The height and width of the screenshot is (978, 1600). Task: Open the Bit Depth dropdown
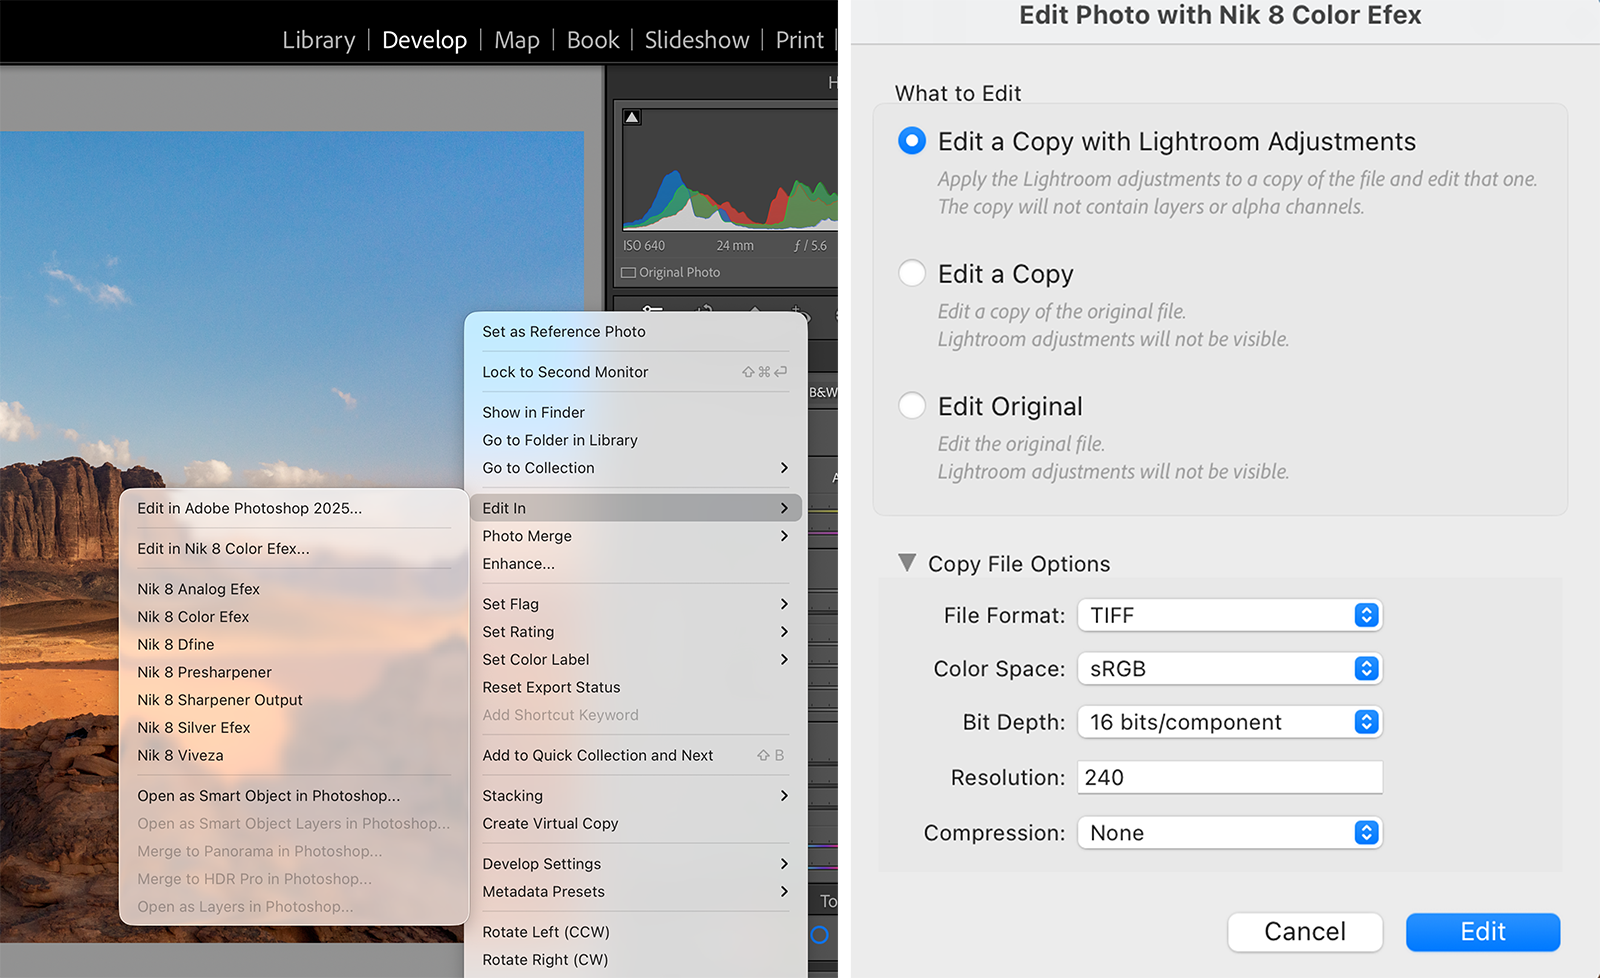[1229, 722]
